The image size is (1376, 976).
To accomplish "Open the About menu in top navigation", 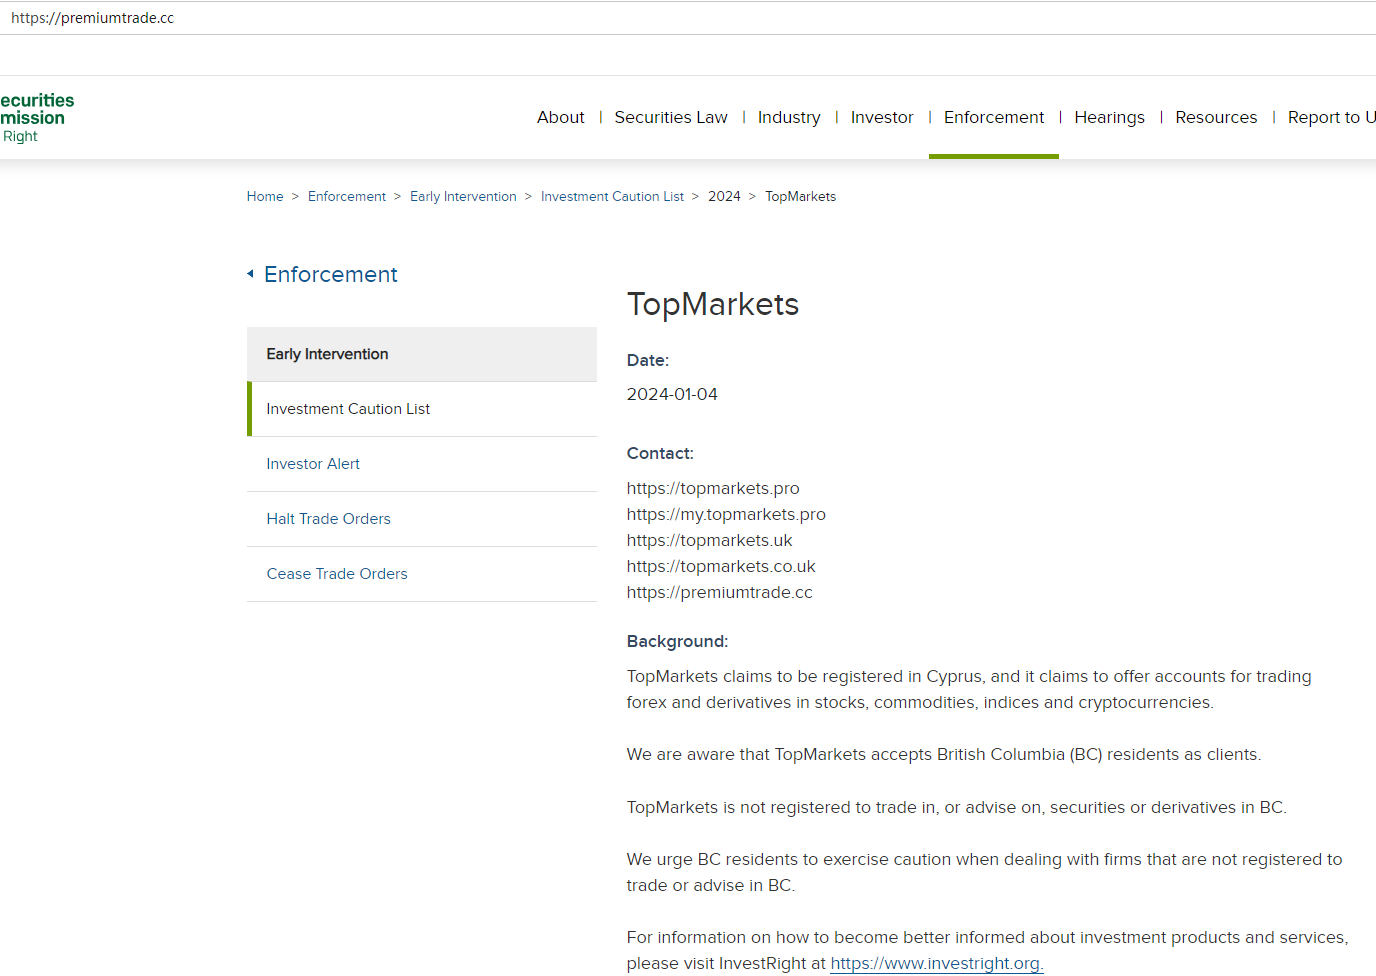I will coord(561,117).
